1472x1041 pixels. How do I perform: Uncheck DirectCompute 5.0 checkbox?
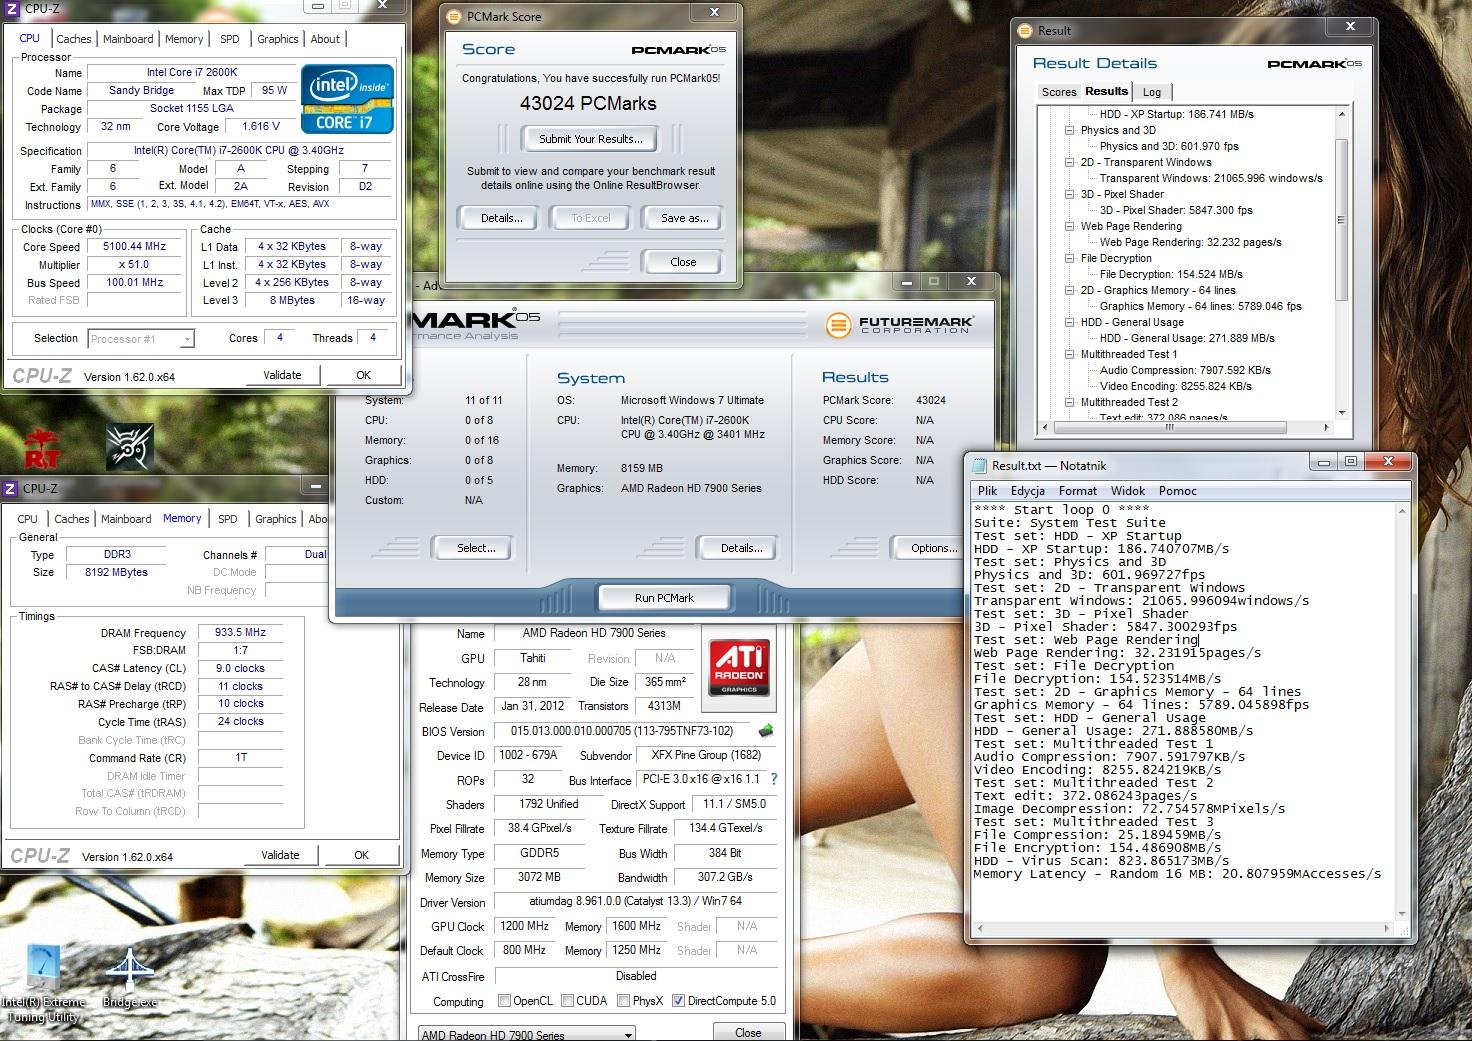[678, 1000]
